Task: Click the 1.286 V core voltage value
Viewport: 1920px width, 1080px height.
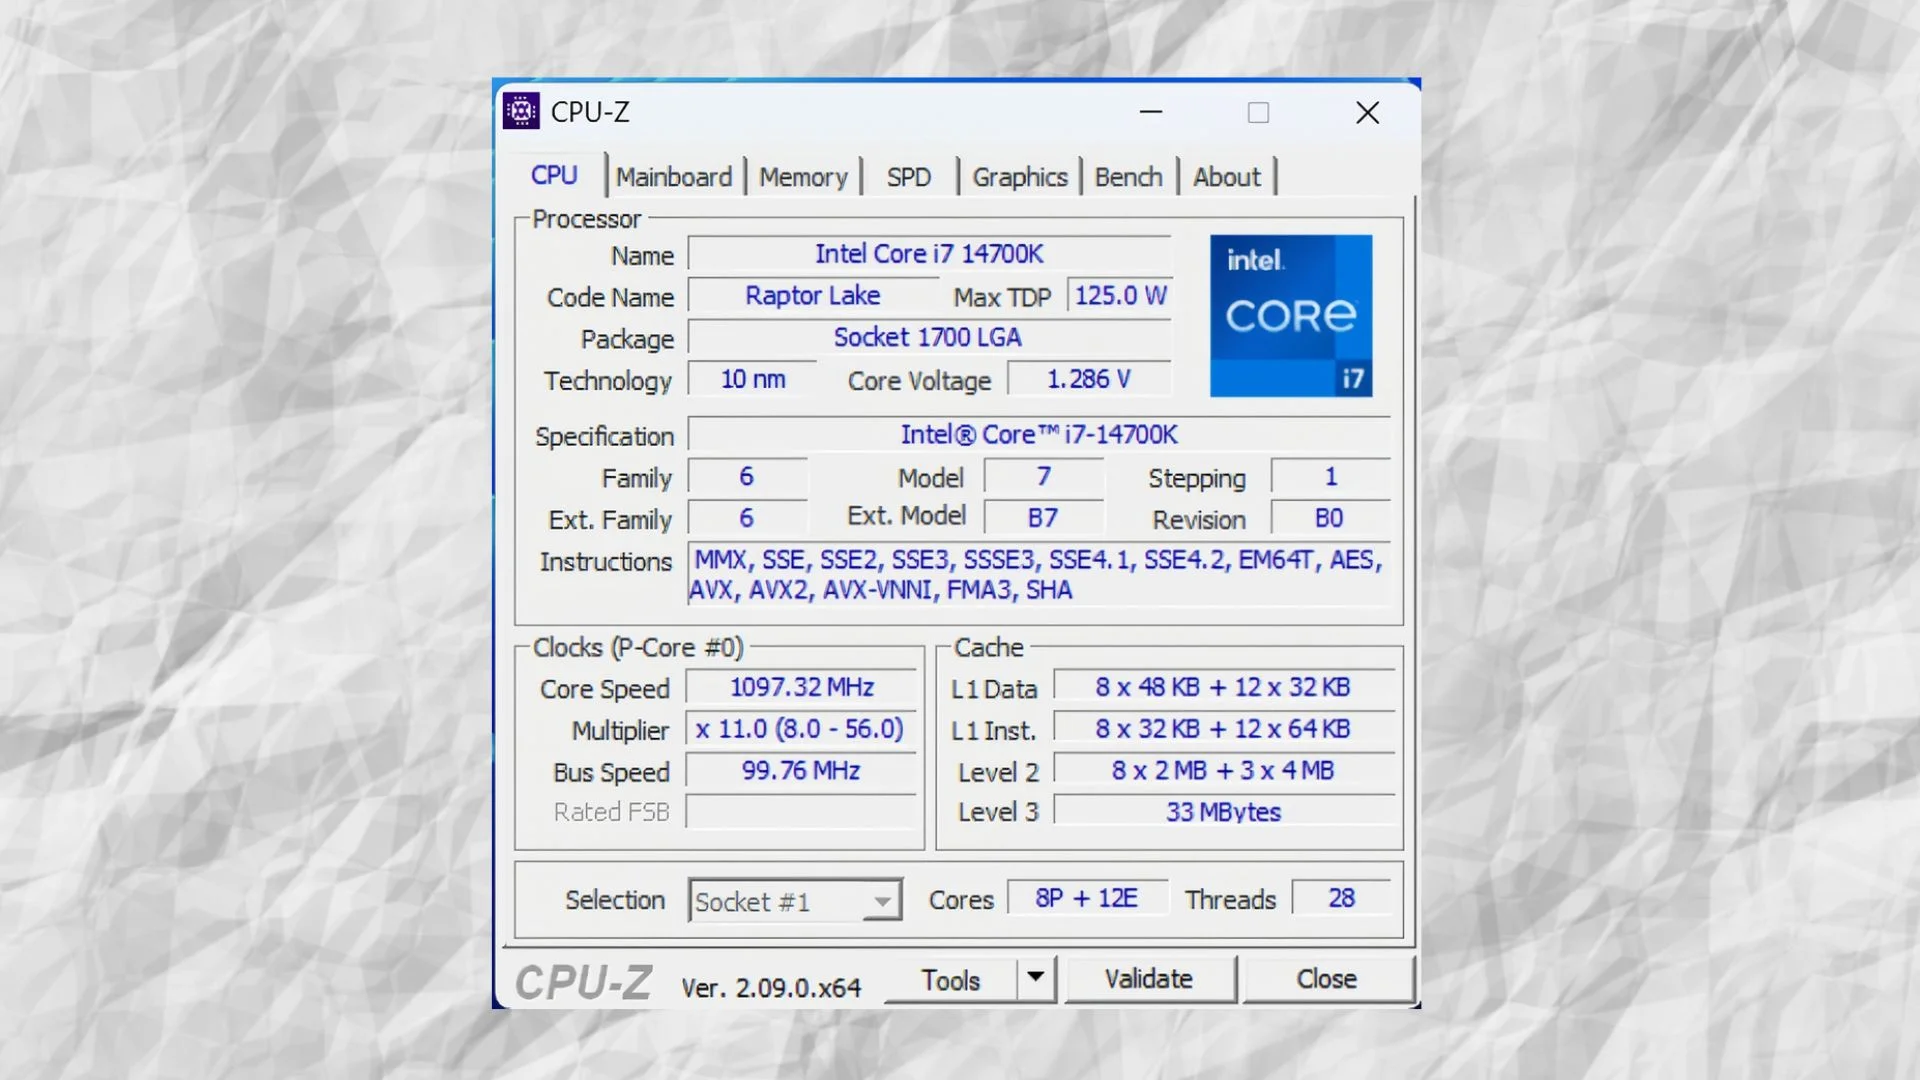Action: pyautogui.click(x=1089, y=380)
